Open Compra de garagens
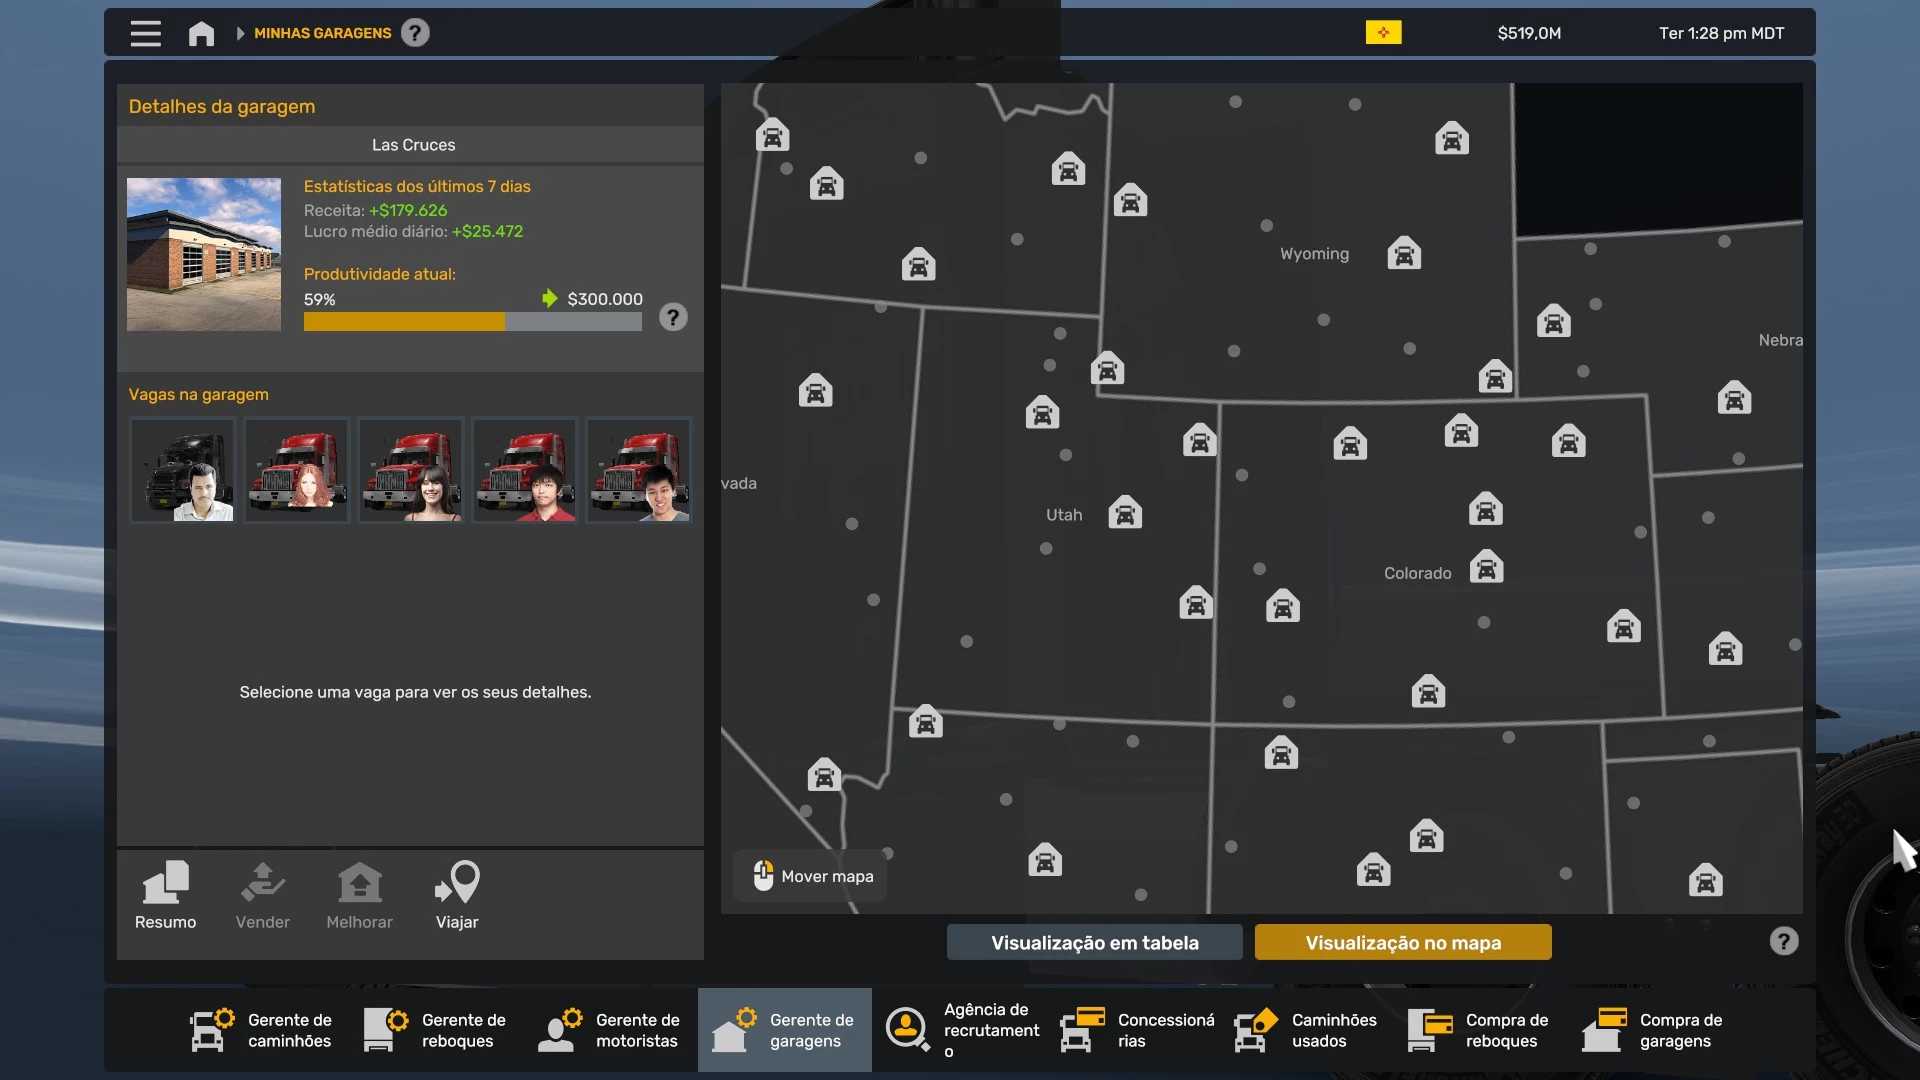1920x1080 pixels. pos(1654,1030)
